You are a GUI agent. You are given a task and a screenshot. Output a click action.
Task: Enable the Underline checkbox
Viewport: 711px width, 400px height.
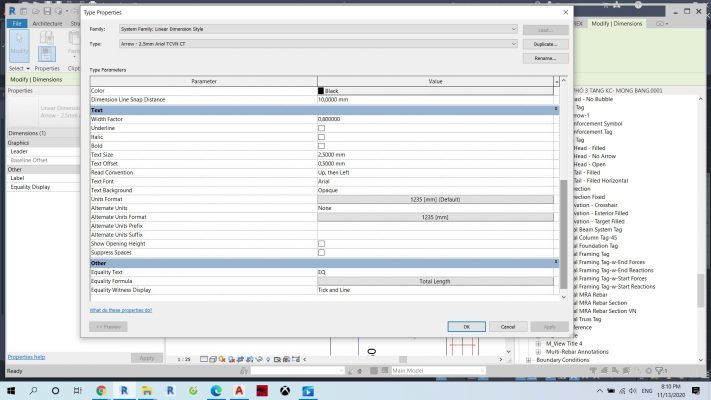point(321,128)
